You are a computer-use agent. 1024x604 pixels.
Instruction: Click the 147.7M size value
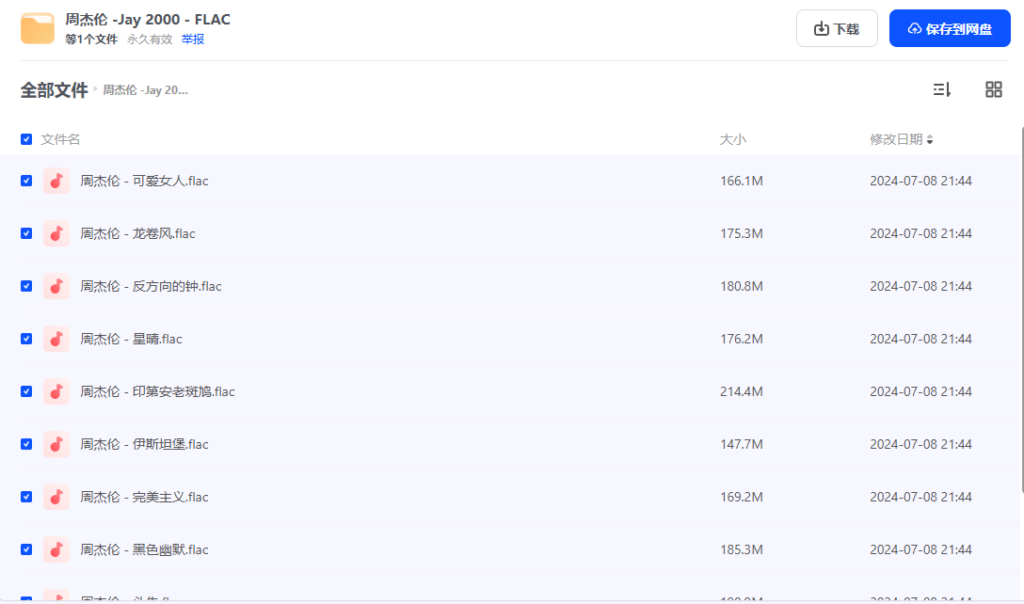pyautogui.click(x=741, y=444)
